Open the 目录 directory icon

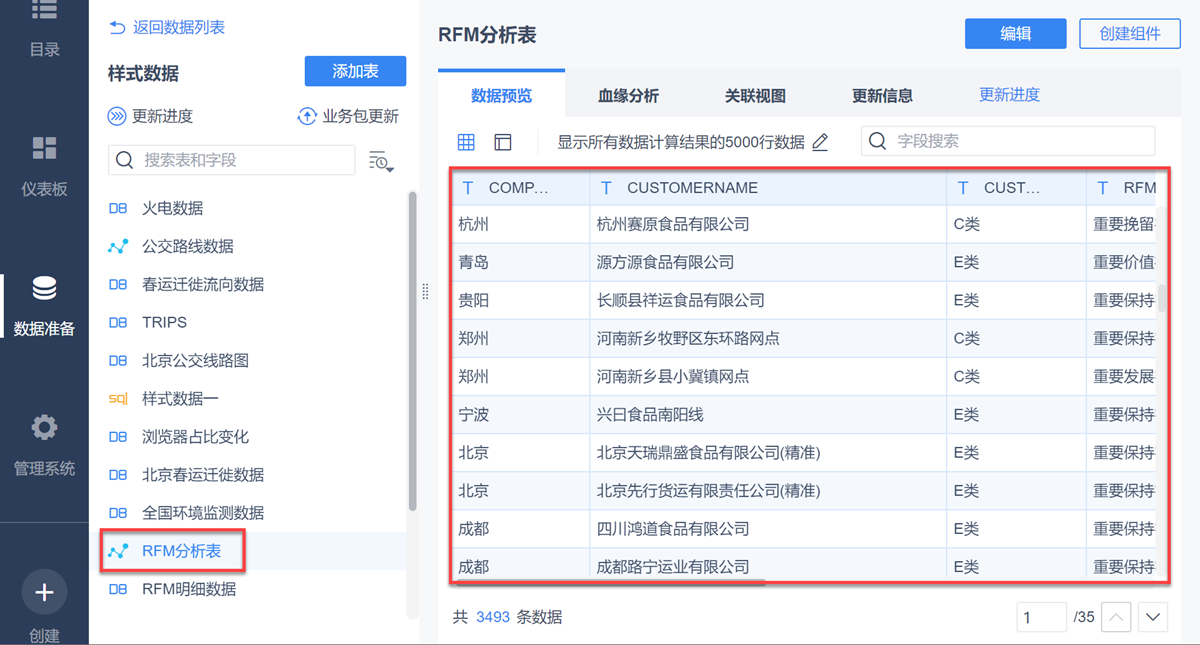pyautogui.click(x=44, y=12)
